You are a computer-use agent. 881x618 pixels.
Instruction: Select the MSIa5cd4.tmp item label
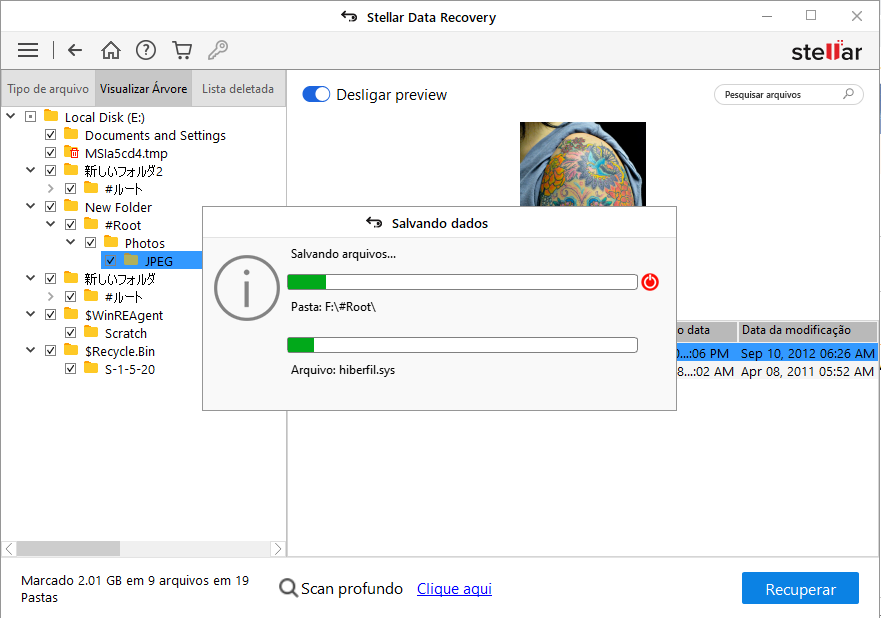click(x=126, y=153)
